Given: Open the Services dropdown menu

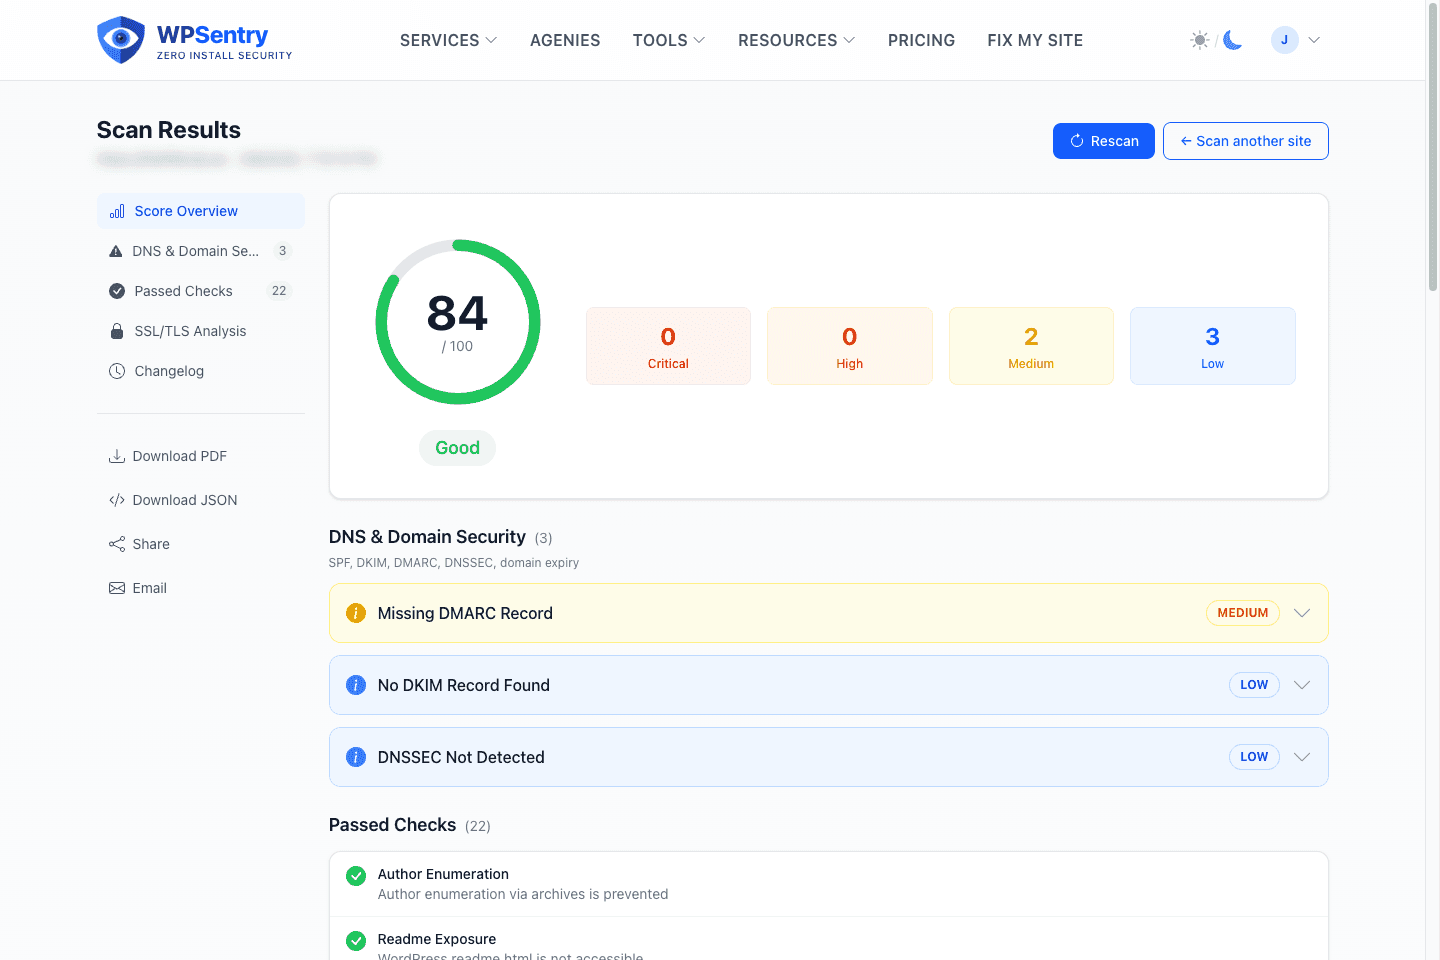Looking at the screenshot, I should tap(448, 40).
